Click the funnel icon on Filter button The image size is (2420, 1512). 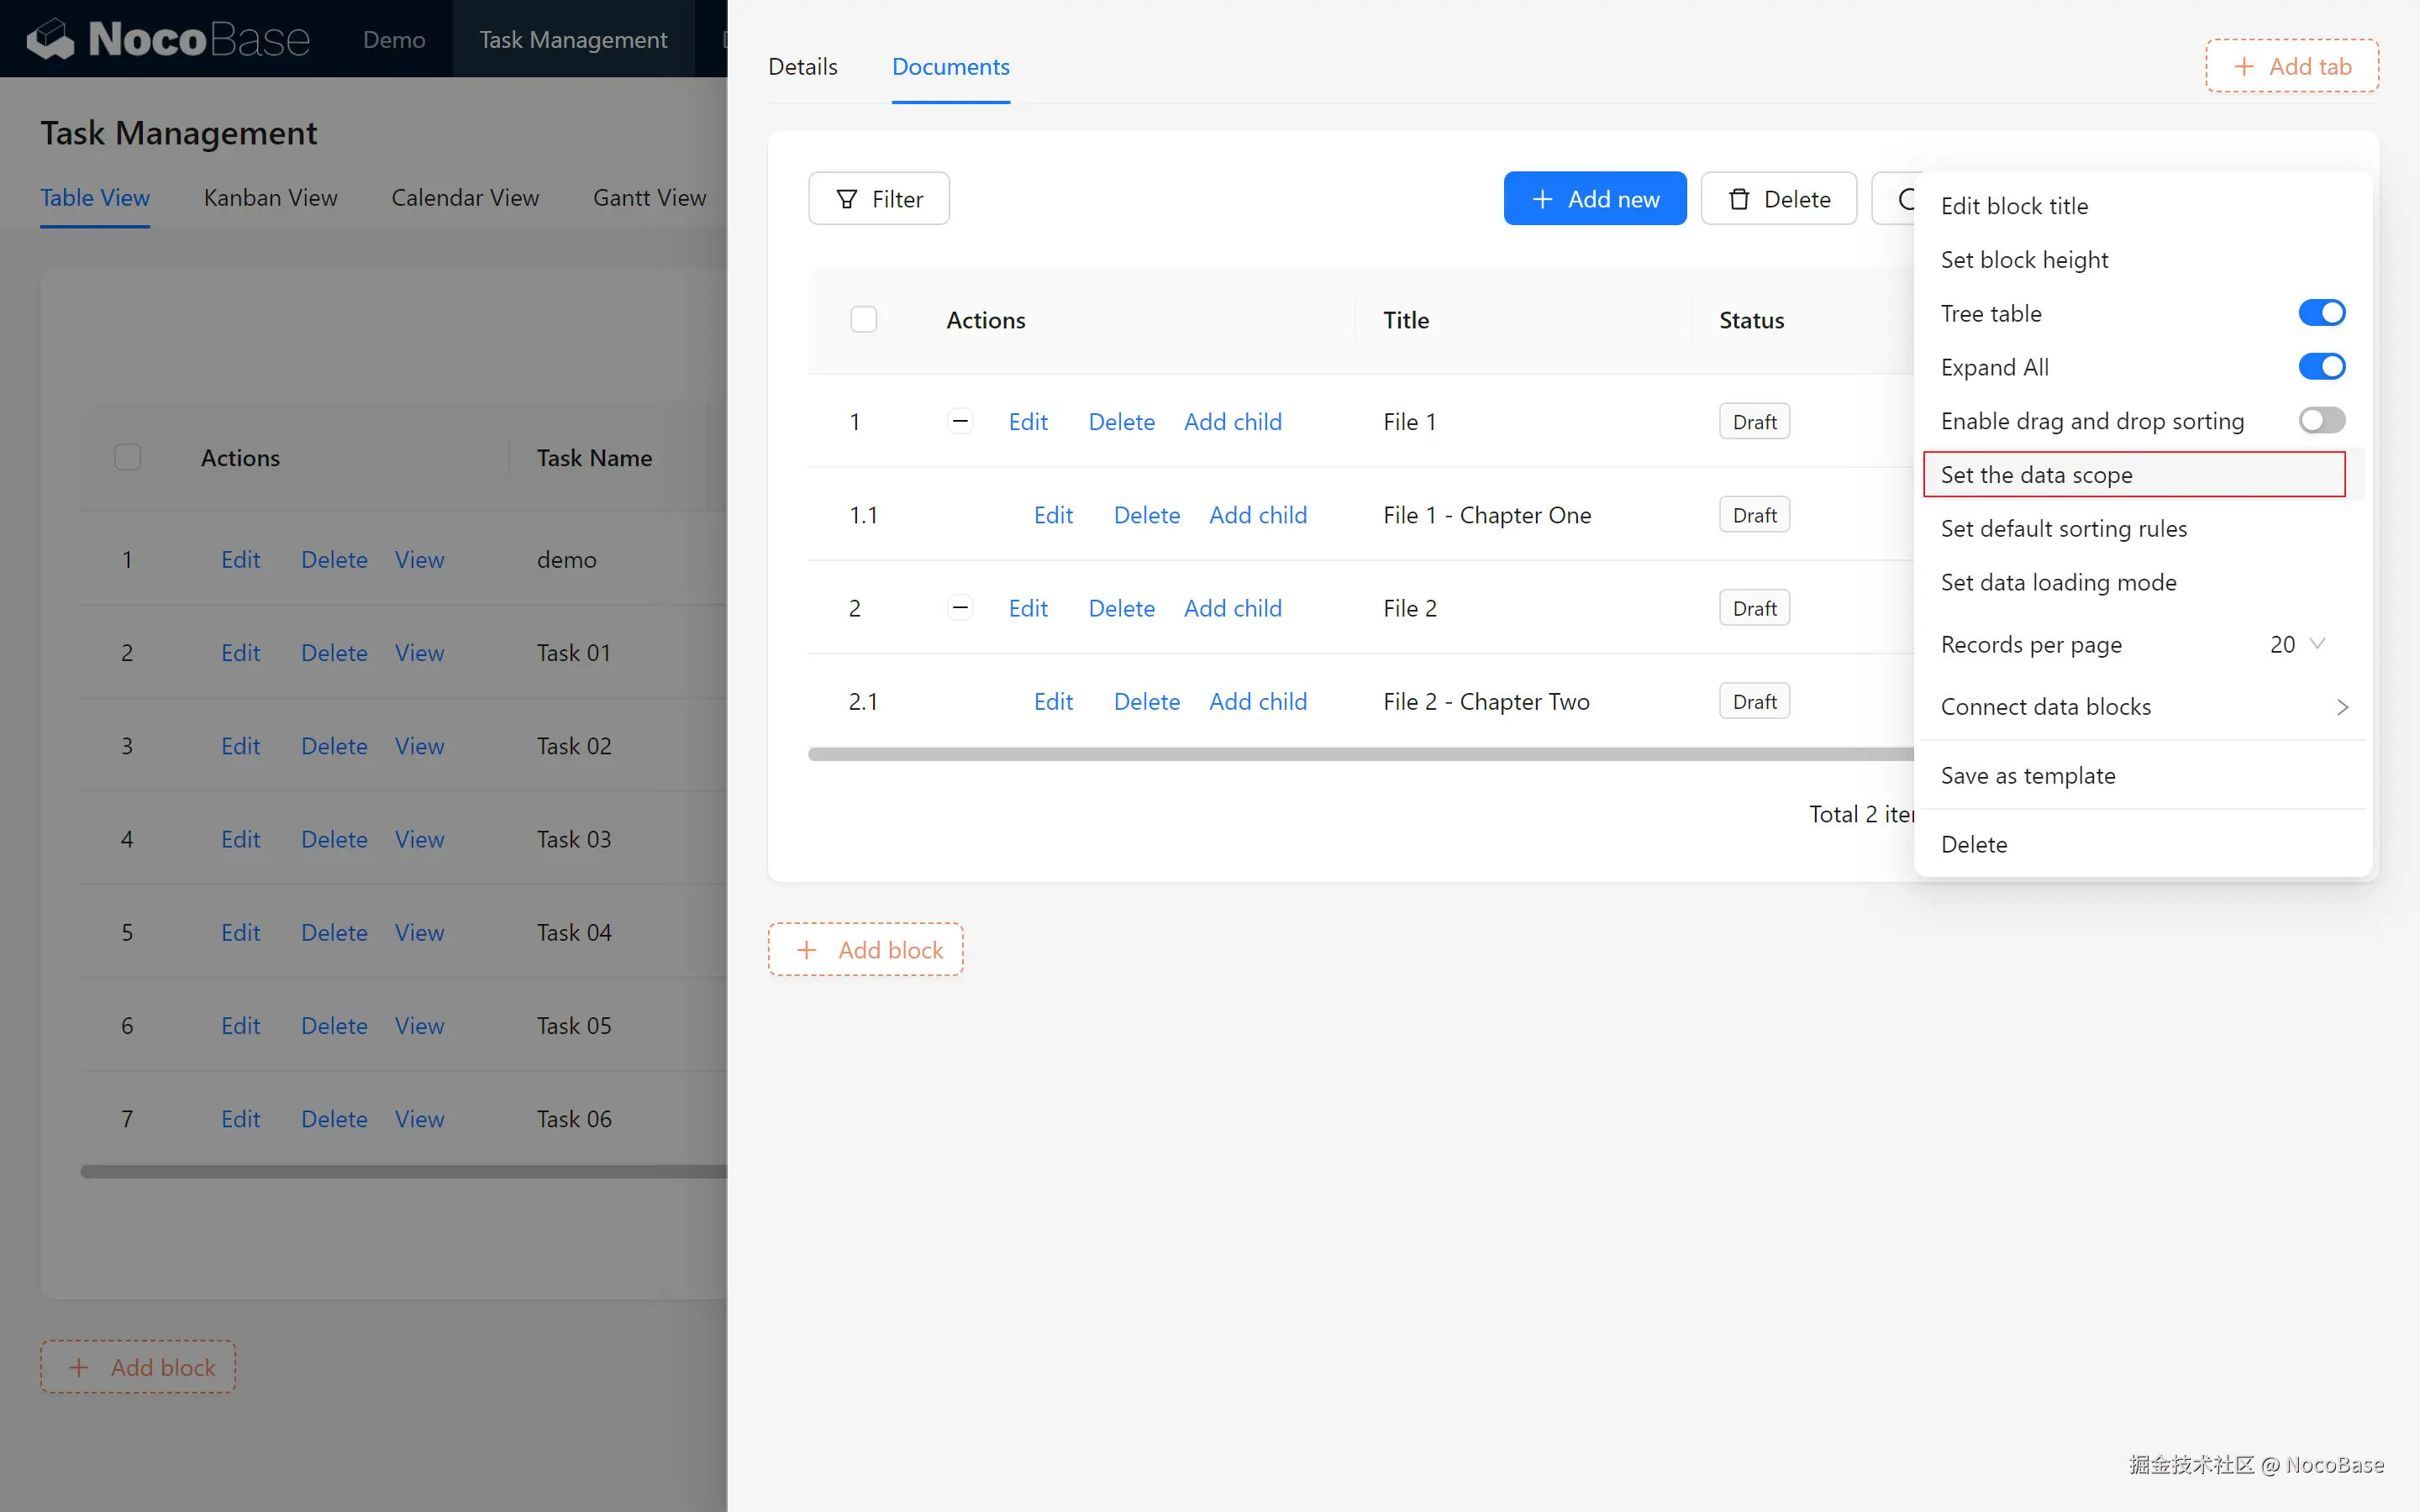pyautogui.click(x=846, y=199)
